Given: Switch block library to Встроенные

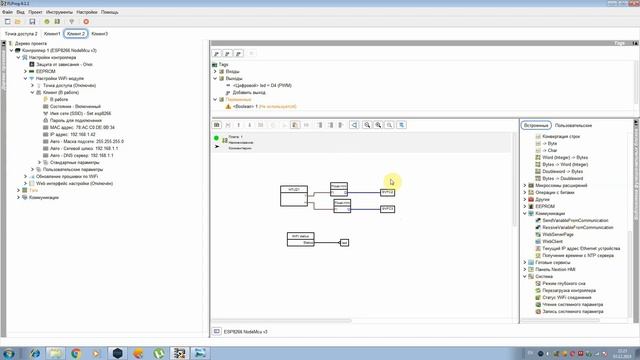Looking at the screenshot, I should click(x=536, y=125).
